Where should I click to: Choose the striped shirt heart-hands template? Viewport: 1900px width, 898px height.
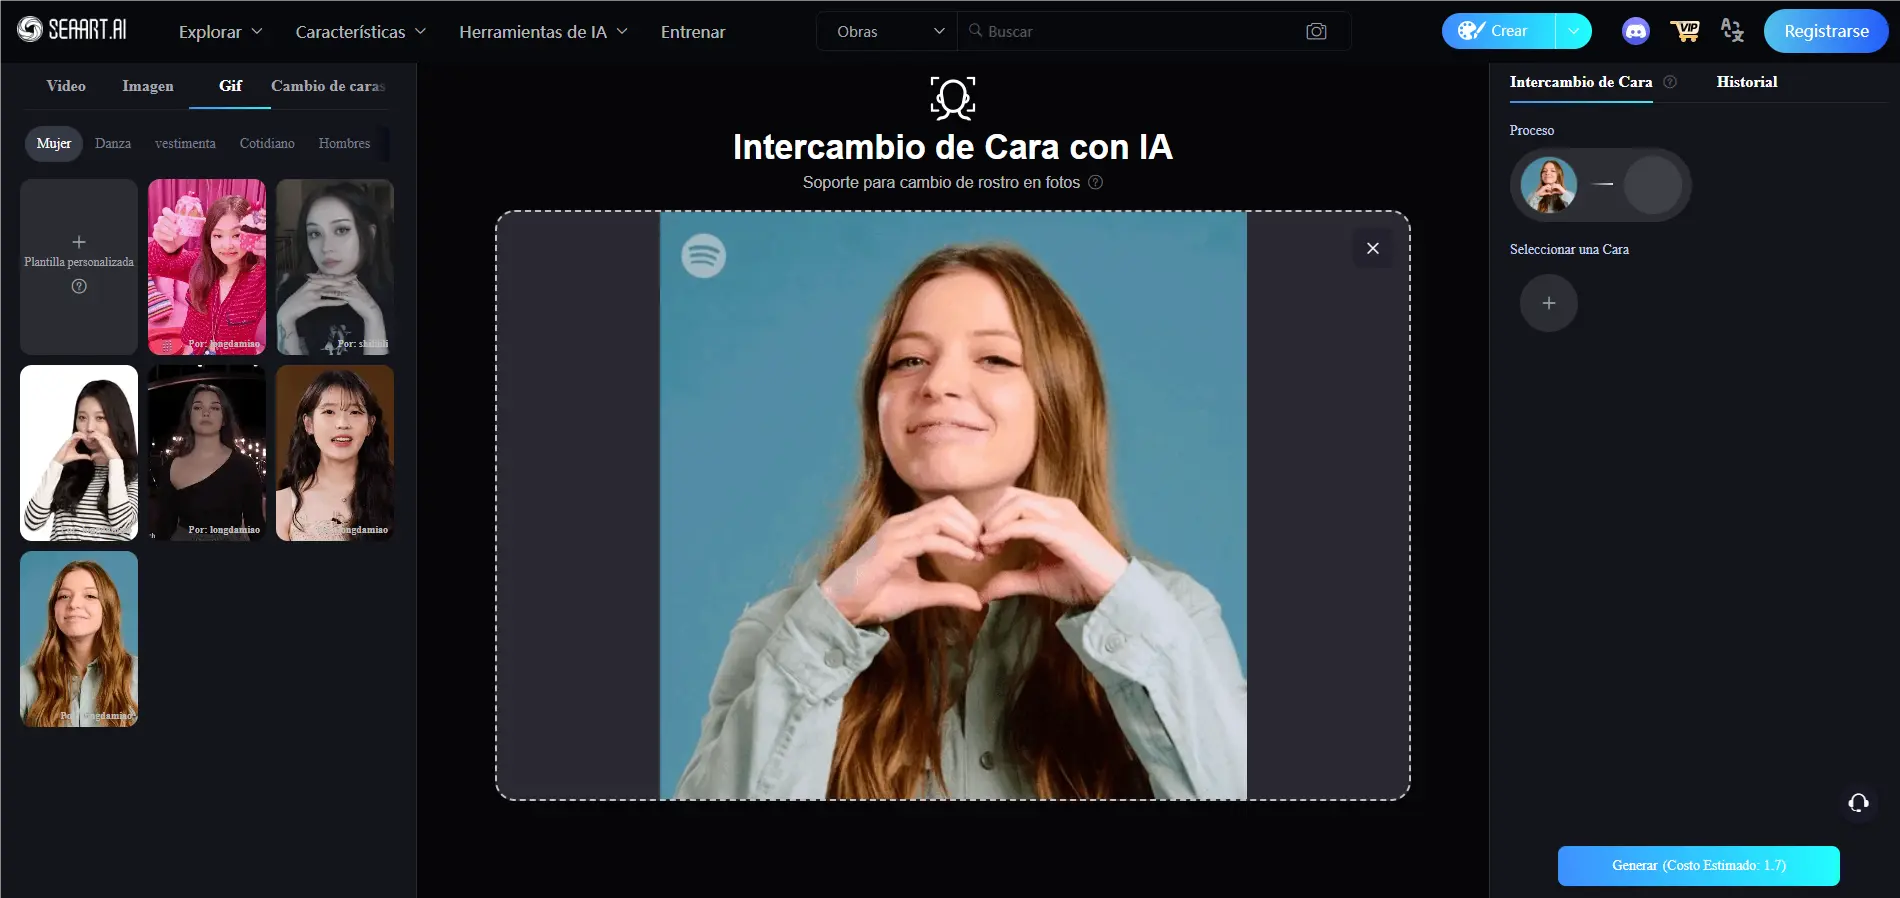(79, 453)
